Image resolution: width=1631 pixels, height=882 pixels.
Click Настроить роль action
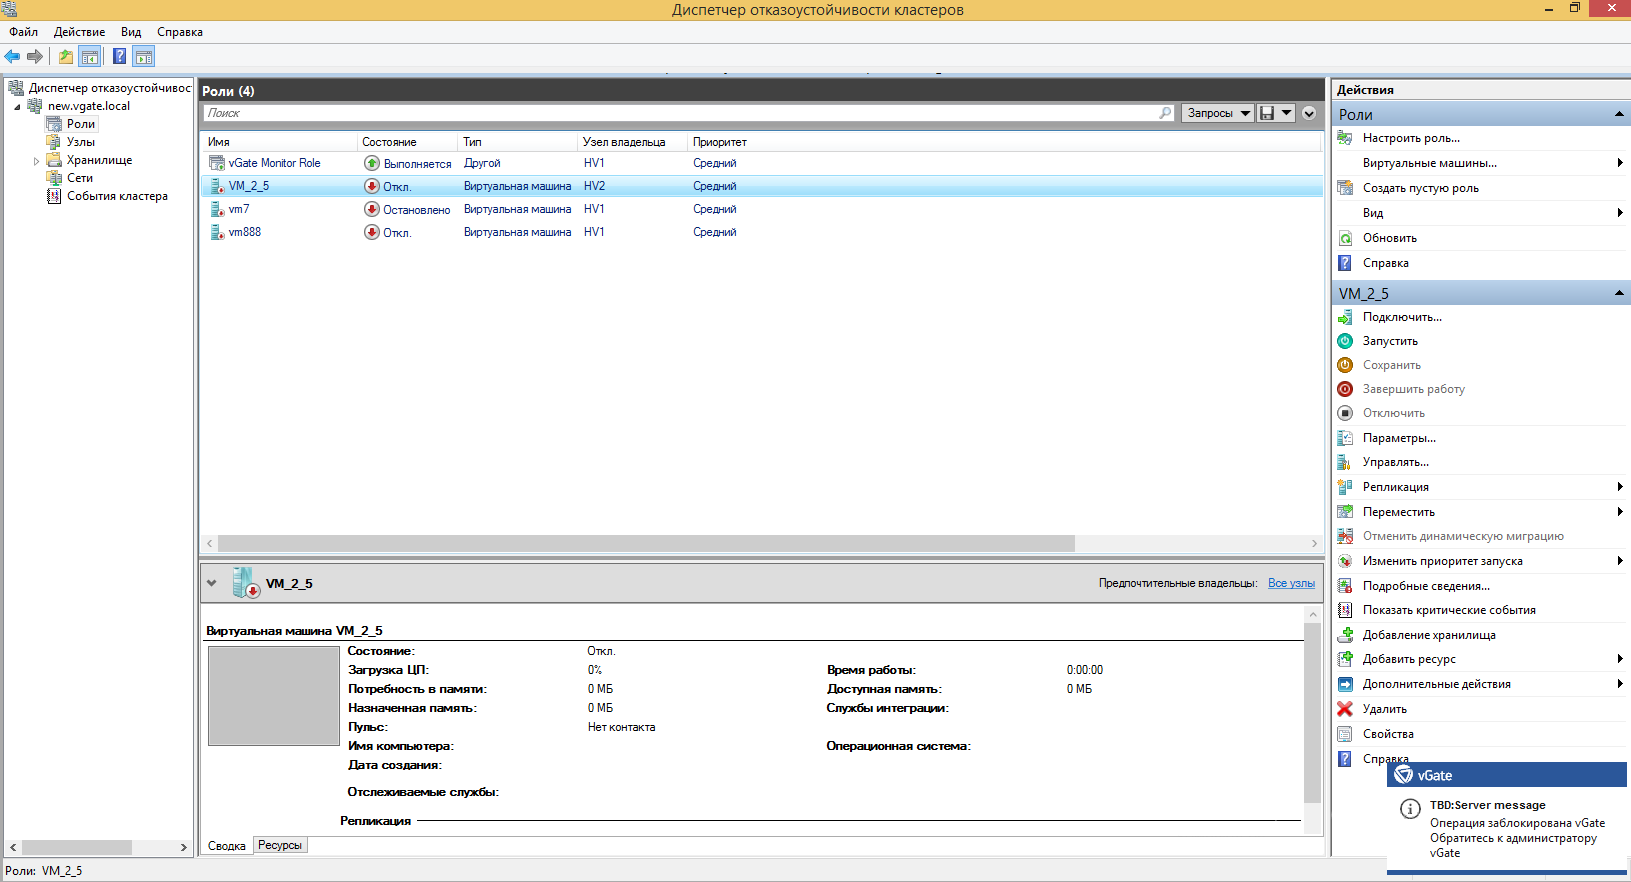coord(1411,138)
